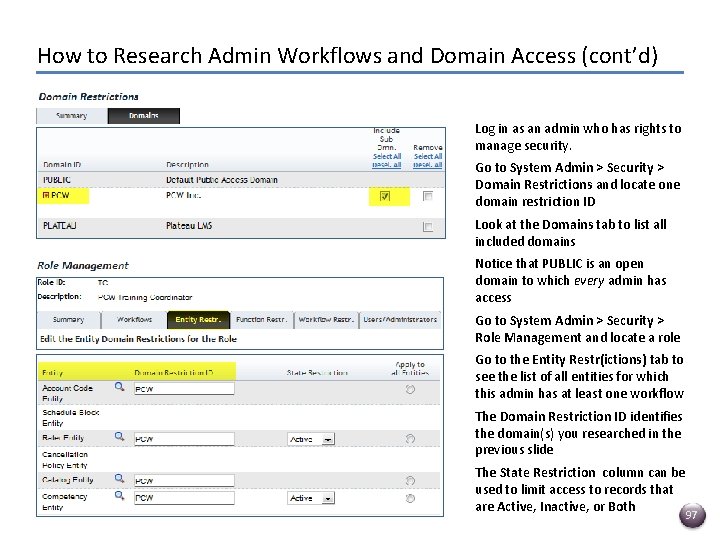Open the Workflow Restr. tab

(326, 320)
